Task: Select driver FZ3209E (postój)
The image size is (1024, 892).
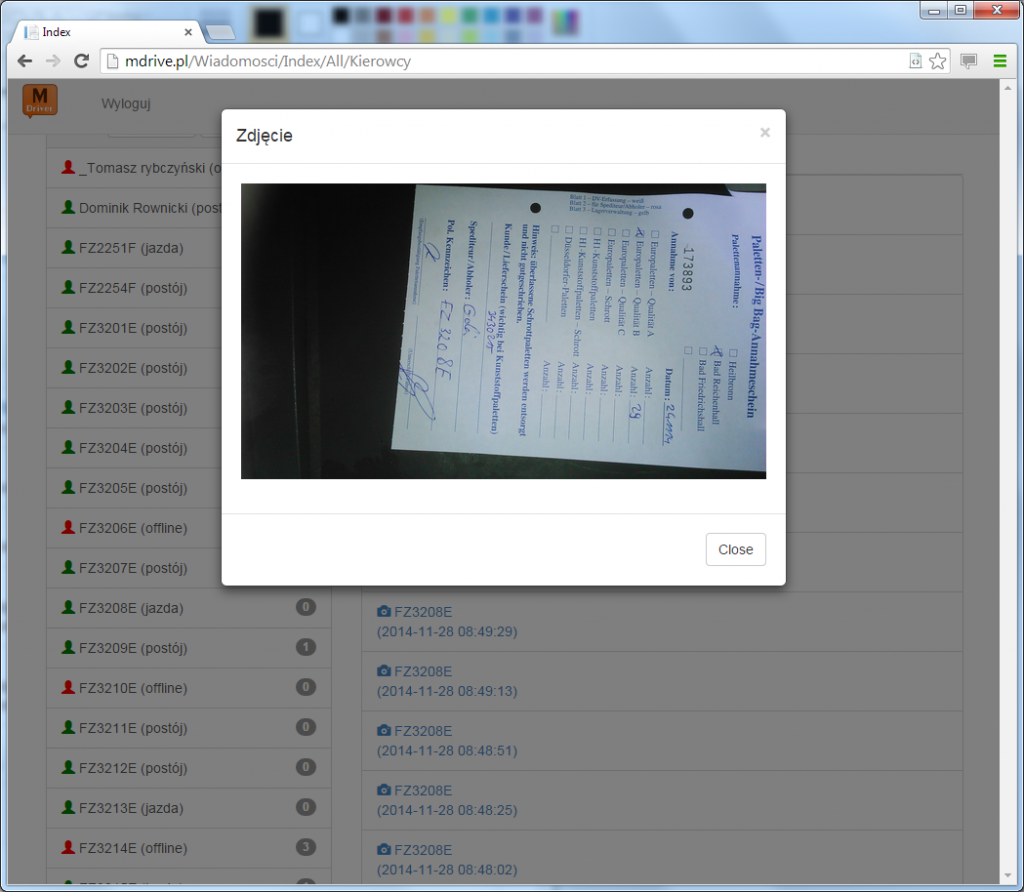Action: point(189,647)
